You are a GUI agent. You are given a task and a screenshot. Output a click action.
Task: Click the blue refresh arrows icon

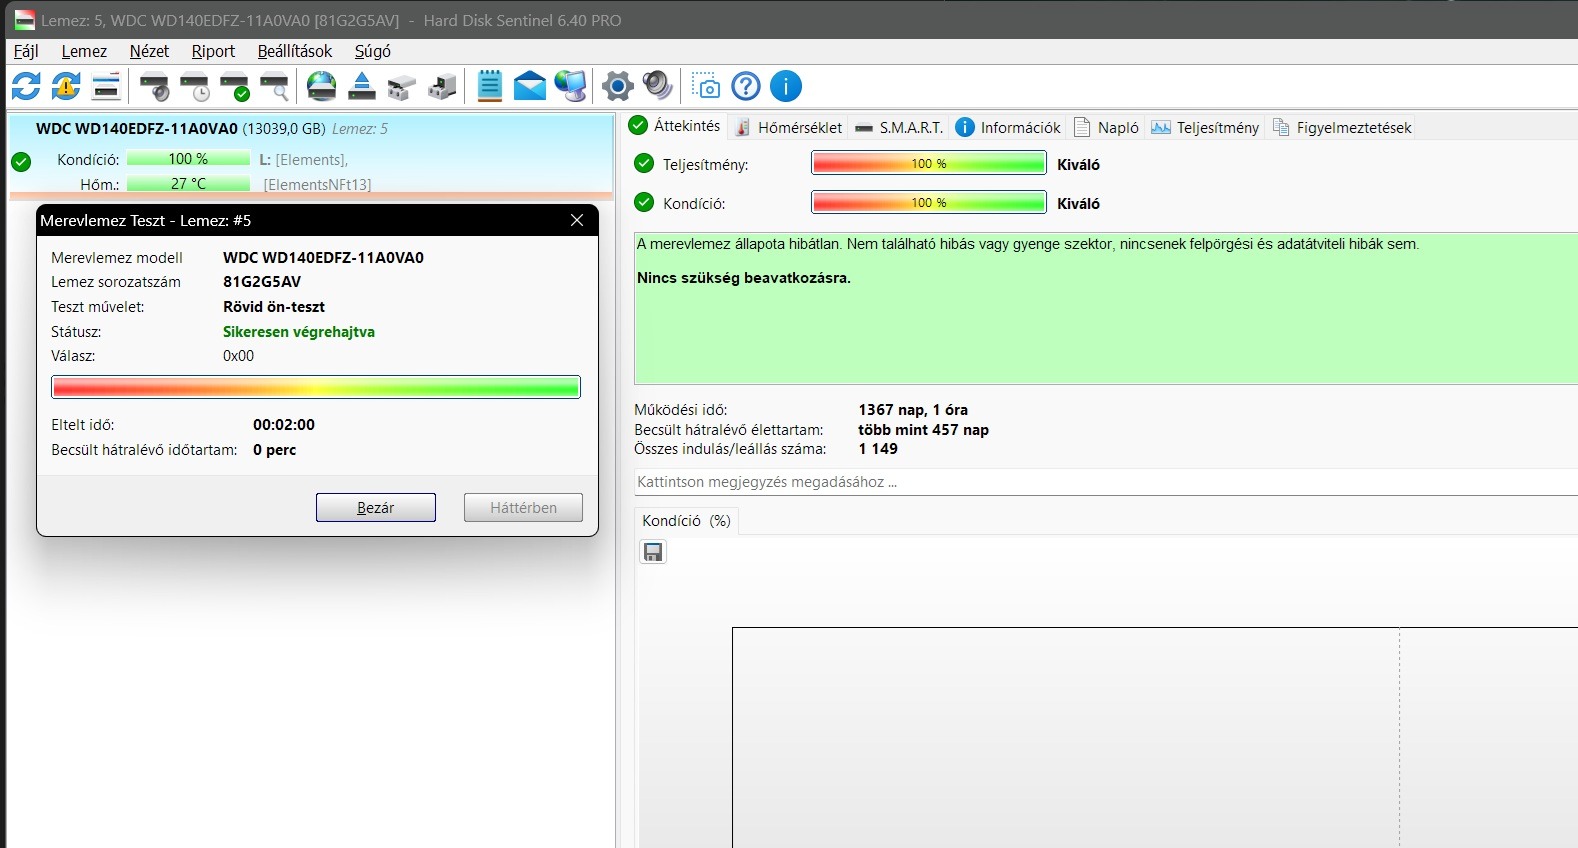26,87
